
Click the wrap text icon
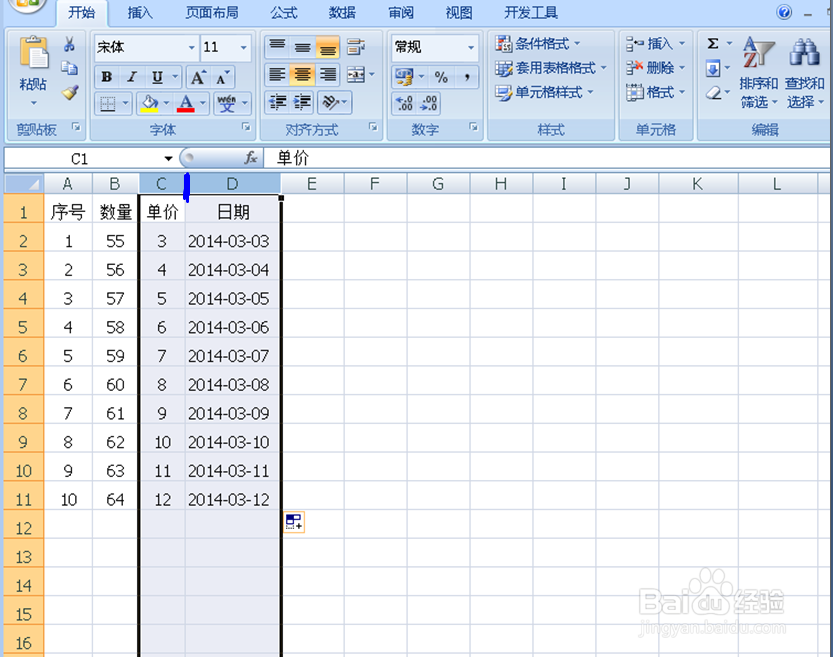(355, 47)
